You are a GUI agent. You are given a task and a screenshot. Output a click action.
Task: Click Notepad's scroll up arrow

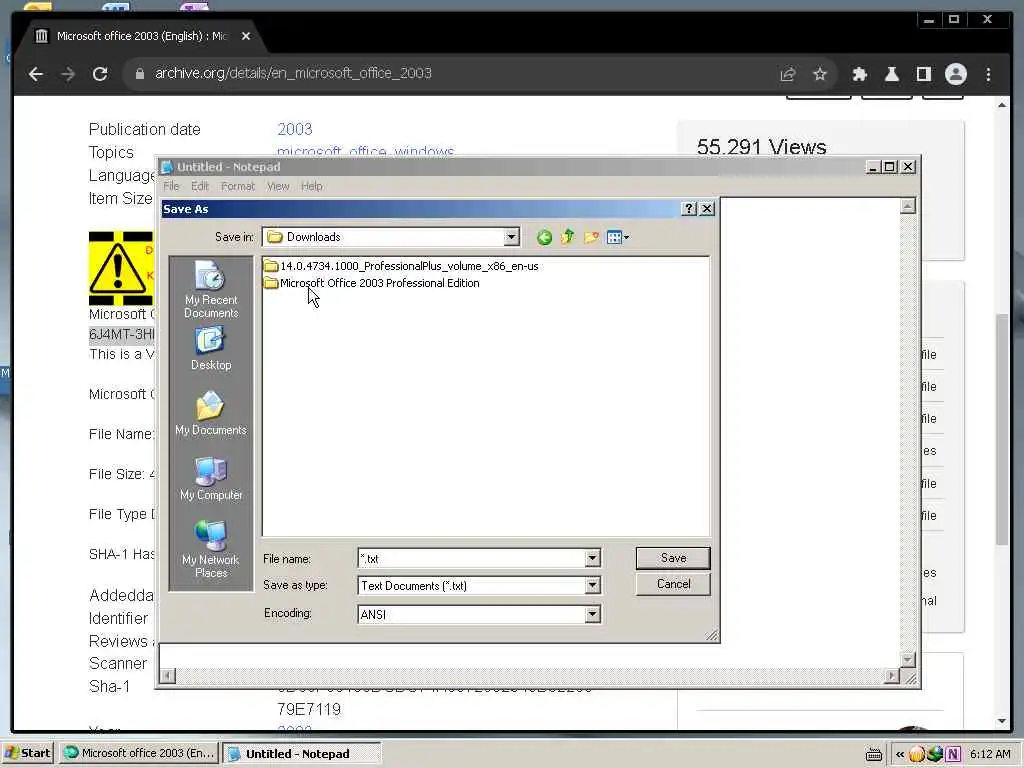[x=907, y=206]
